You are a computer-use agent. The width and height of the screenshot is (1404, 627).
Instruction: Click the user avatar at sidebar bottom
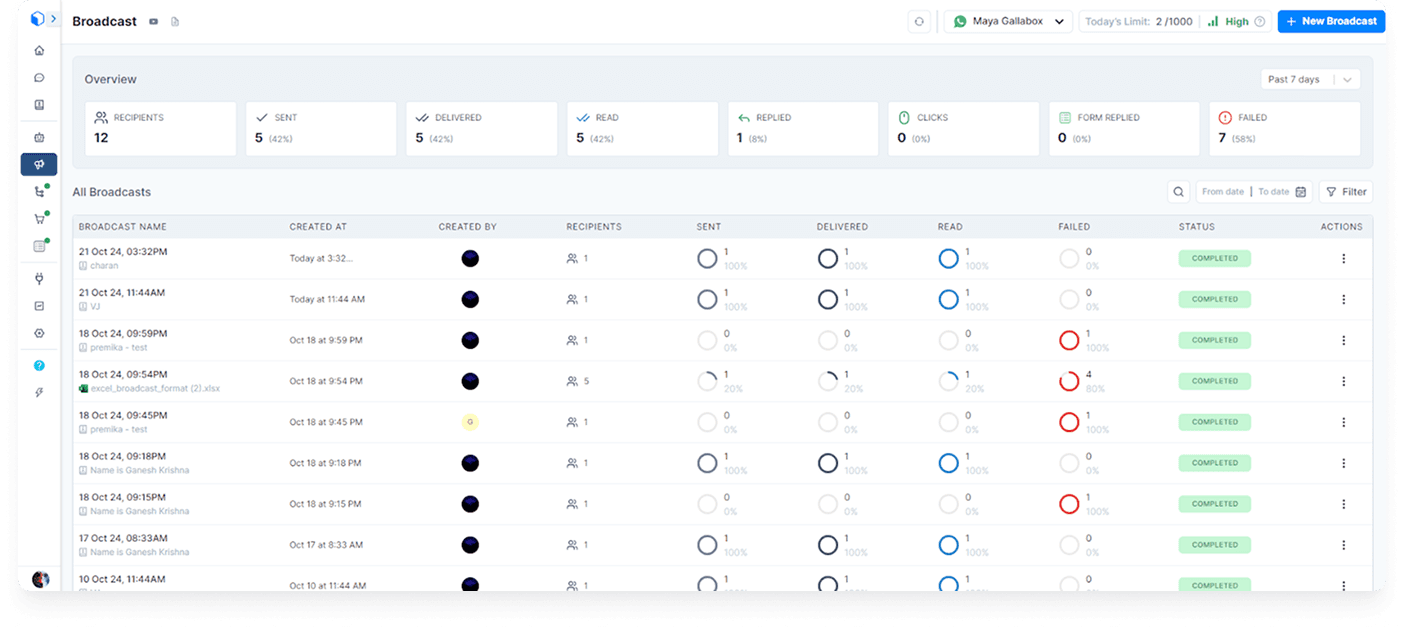(41, 579)
